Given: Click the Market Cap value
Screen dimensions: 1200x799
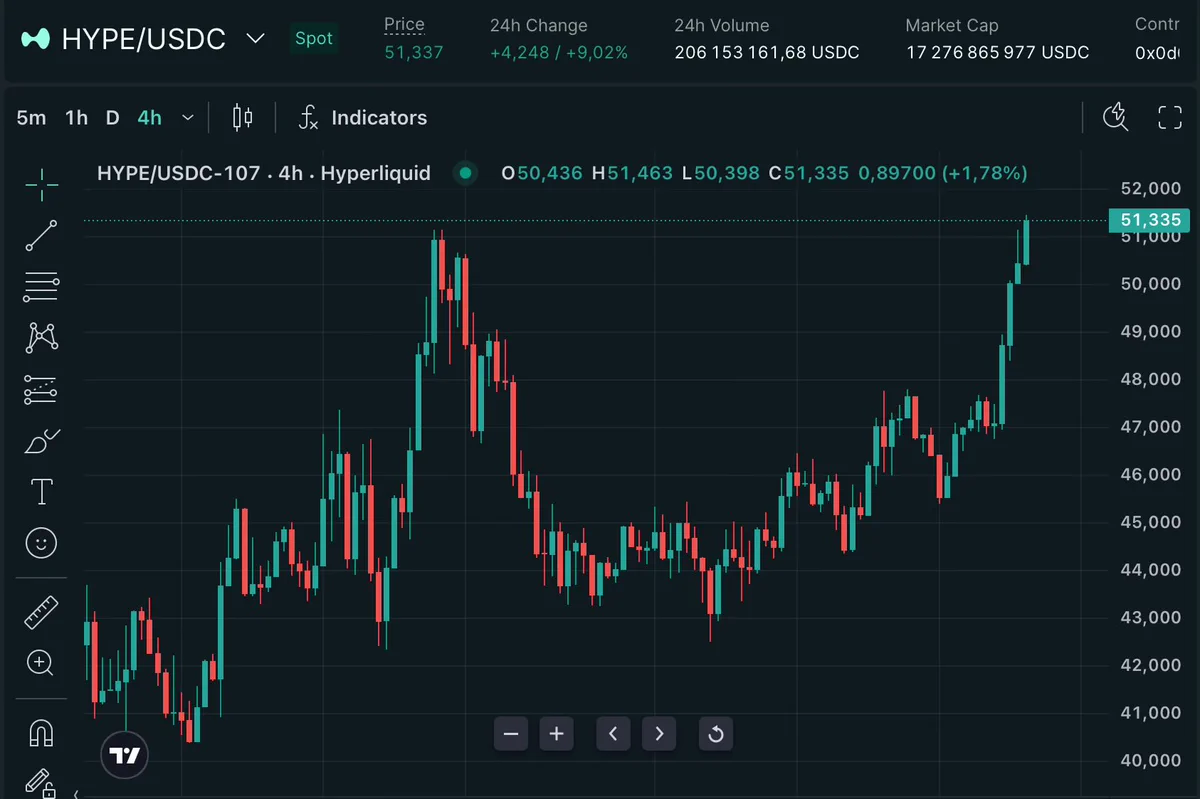Looking at the screenshot, I should [998, 52].
